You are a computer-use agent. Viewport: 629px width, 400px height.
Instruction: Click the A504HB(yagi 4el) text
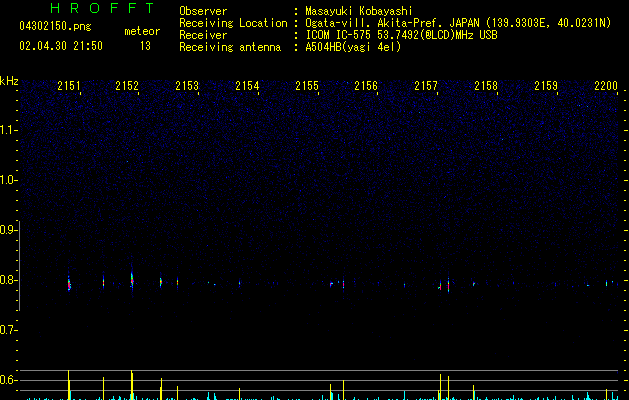pos(353,47)
